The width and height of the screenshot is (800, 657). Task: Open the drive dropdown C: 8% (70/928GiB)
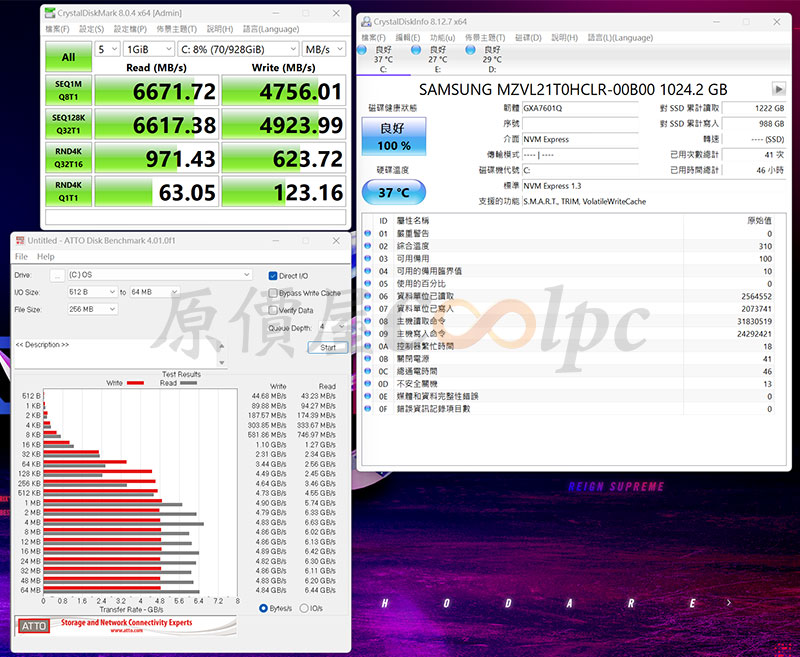point(238,49)
